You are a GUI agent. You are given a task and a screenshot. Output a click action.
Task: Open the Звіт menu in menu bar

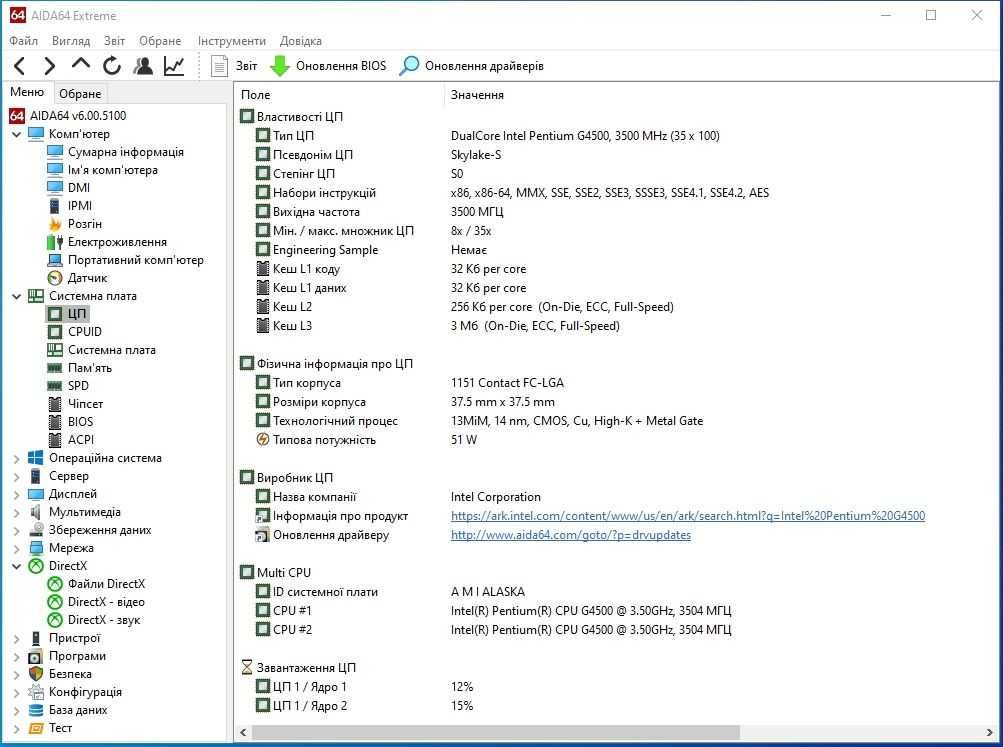tap(115, 41)
